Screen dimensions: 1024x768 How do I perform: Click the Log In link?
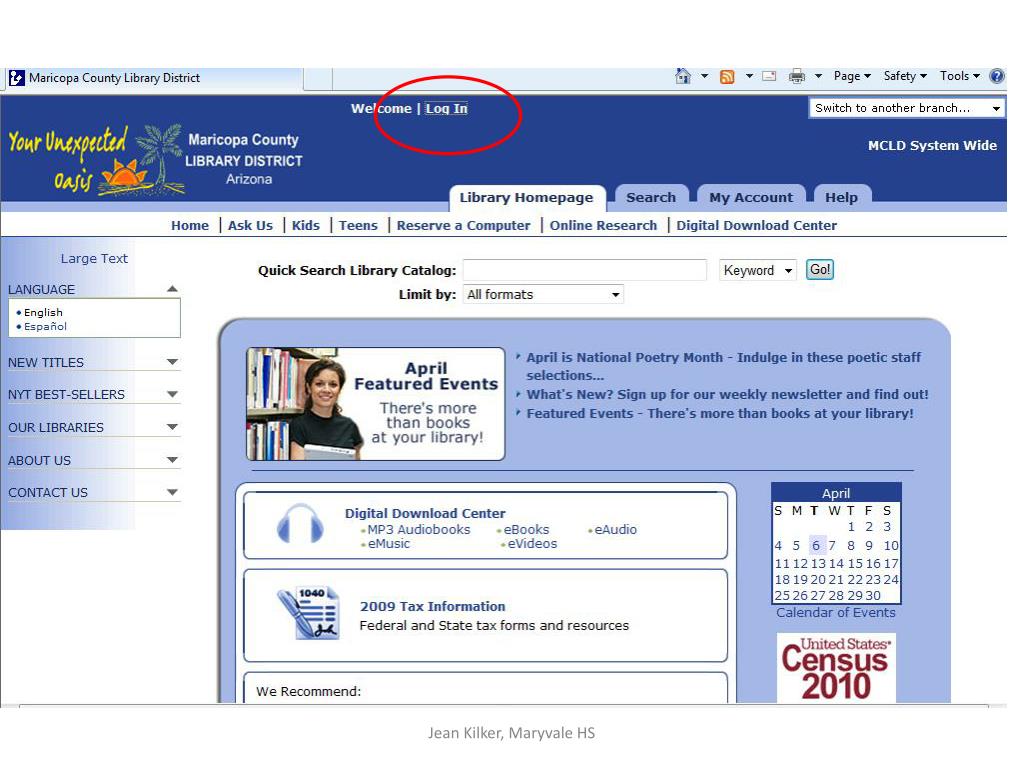click(x=447, y=109)
